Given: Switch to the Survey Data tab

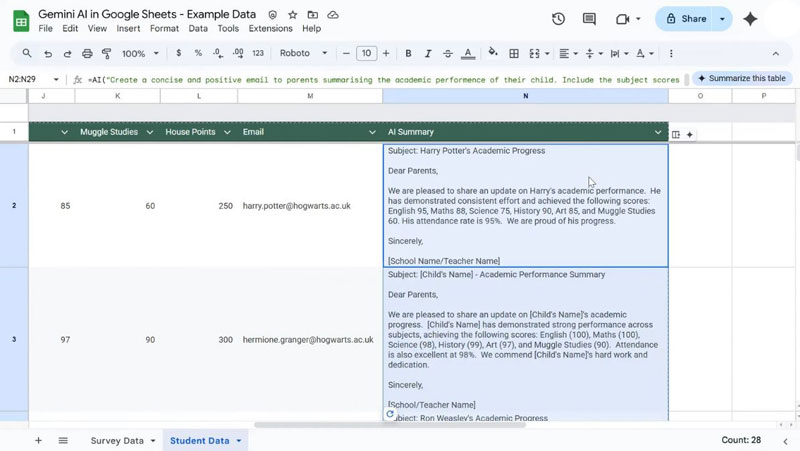Looking at the screenshot, I should (x=117, y=440).
